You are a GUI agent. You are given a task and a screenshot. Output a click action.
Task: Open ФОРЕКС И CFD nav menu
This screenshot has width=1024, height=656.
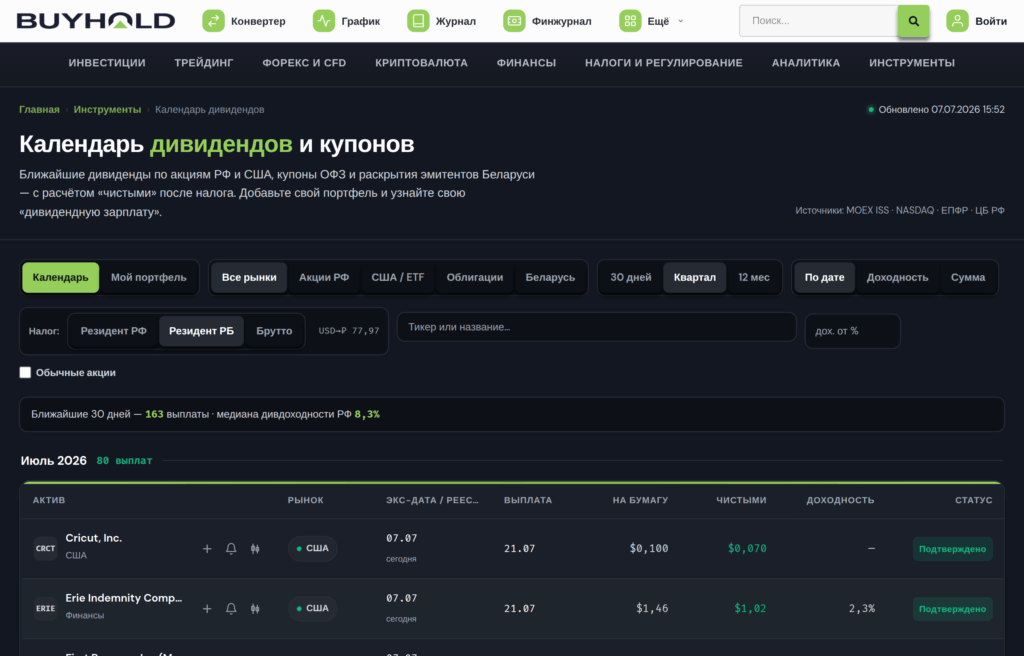[304, 63]
